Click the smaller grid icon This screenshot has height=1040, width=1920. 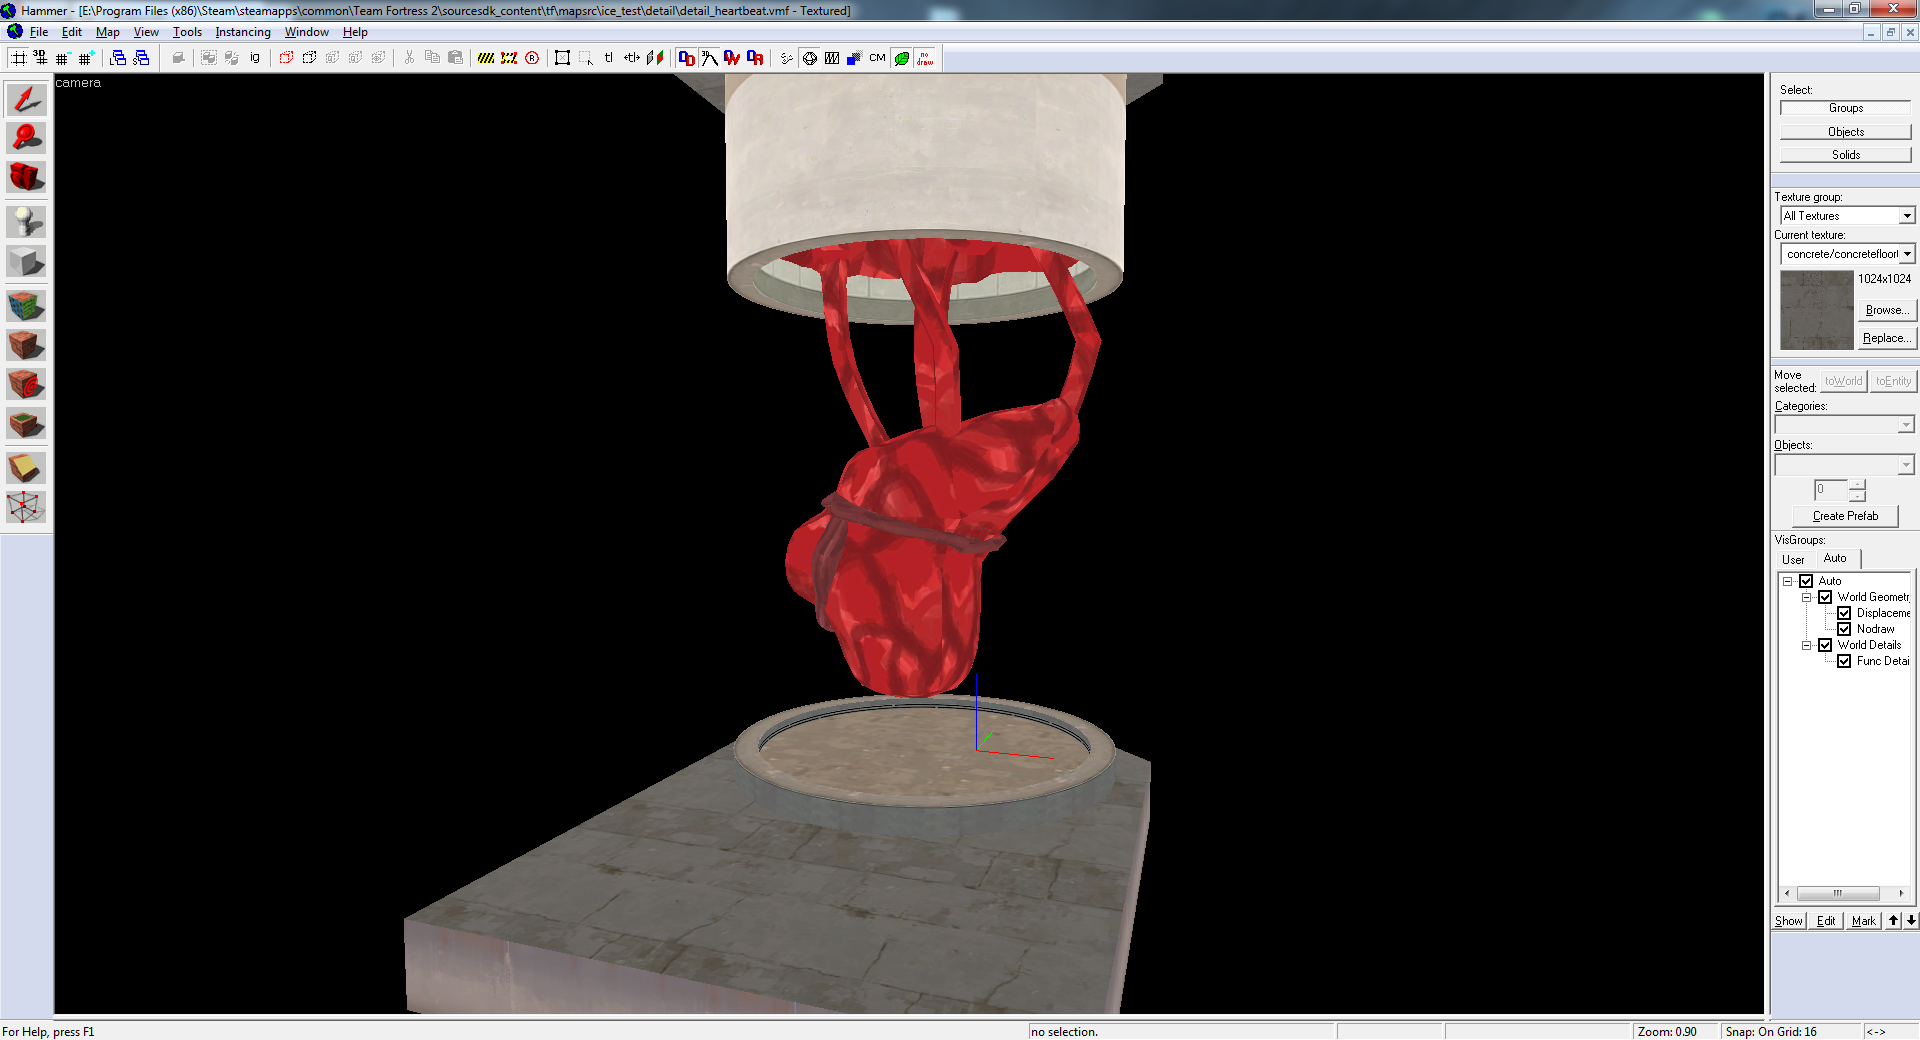(63, 58)
